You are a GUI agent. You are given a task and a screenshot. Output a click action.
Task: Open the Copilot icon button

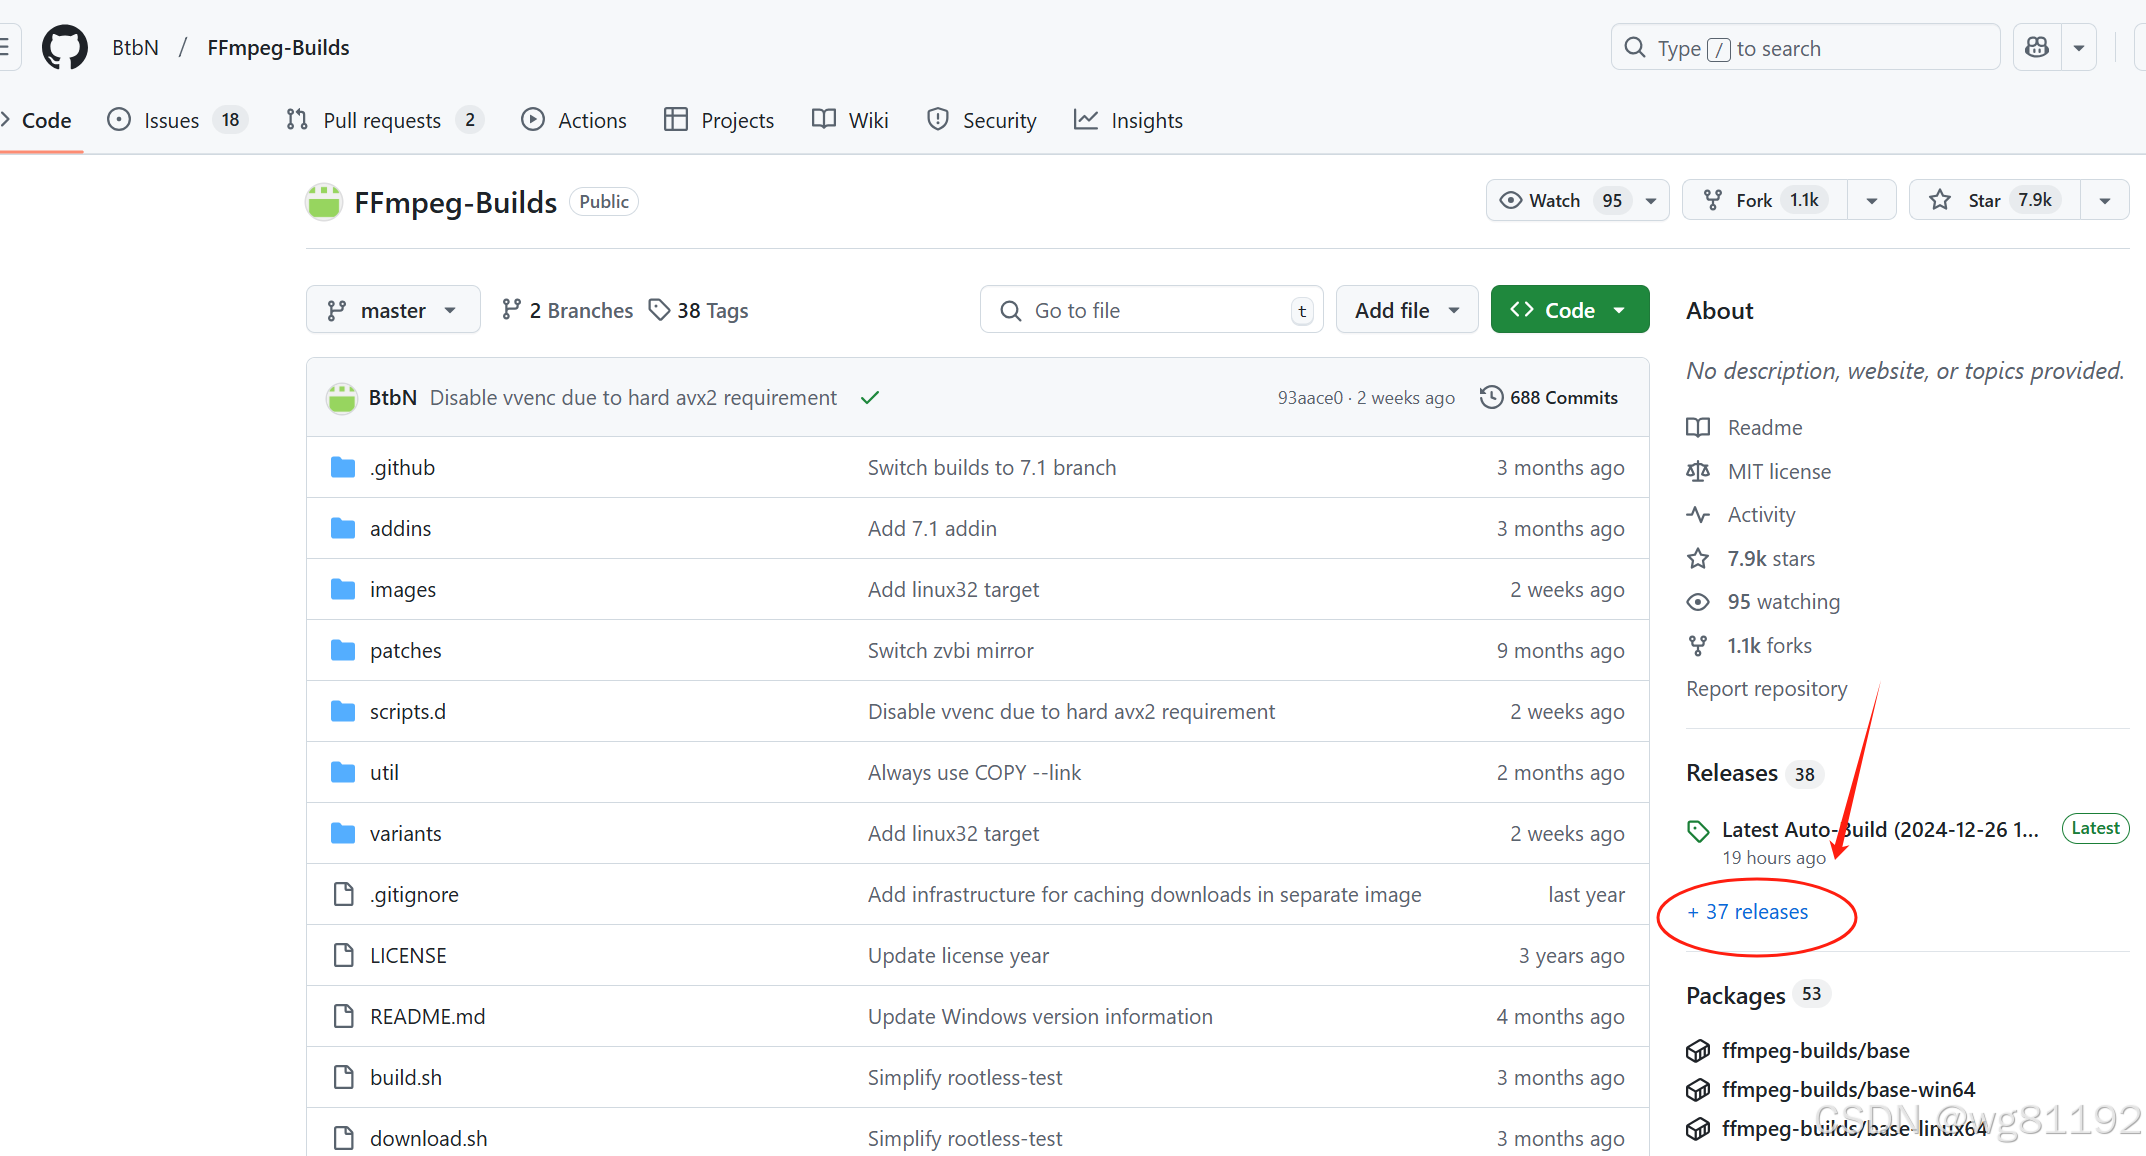[x=2036, y=47]
